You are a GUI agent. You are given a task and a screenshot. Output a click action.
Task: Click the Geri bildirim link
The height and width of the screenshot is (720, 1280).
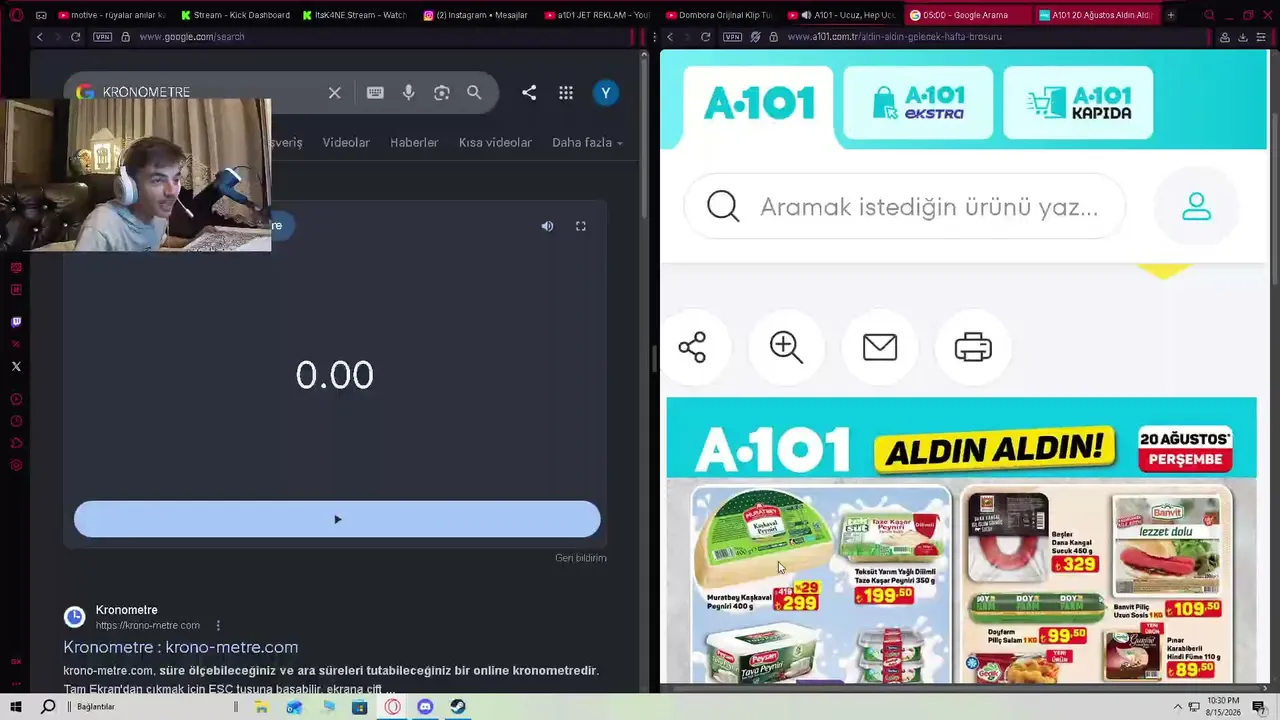coord(581,558)
